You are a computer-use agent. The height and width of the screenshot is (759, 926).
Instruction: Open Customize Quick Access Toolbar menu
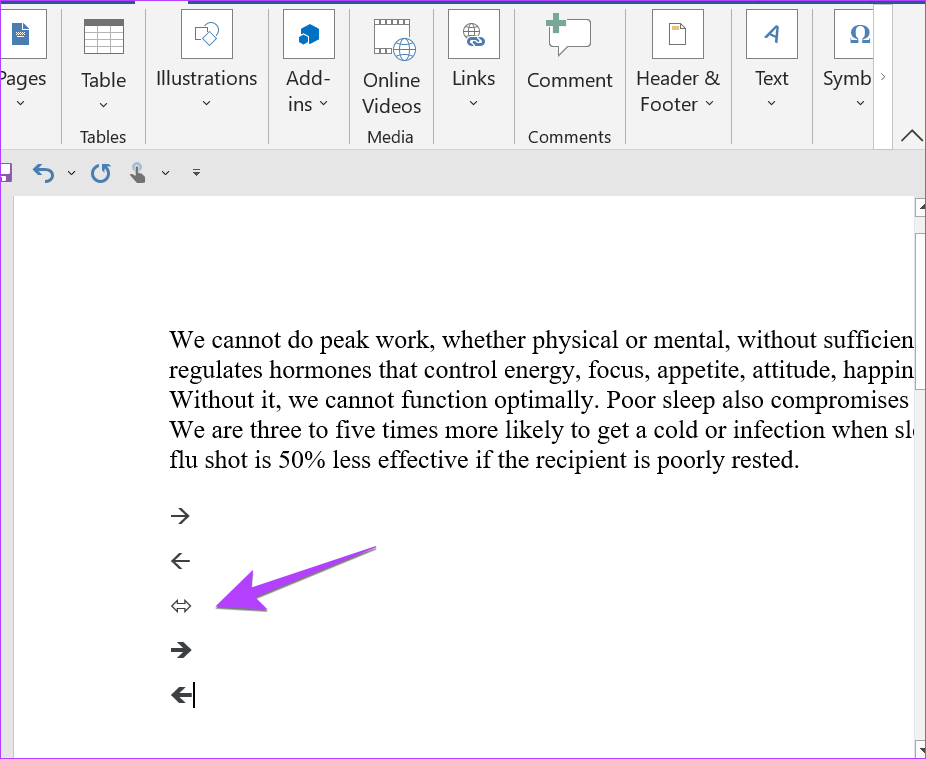click(196, 173)
